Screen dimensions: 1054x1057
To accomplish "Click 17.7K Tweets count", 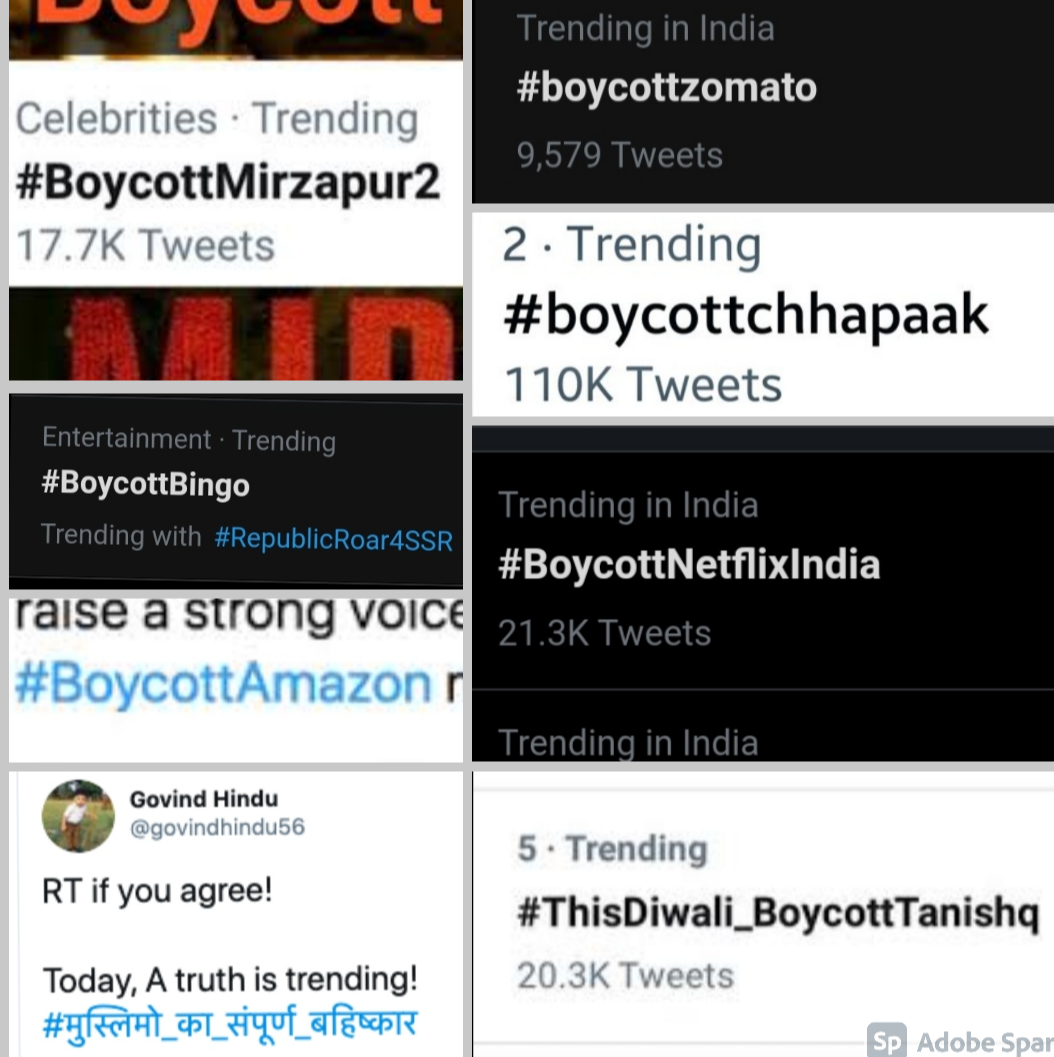I will (145, 245).
